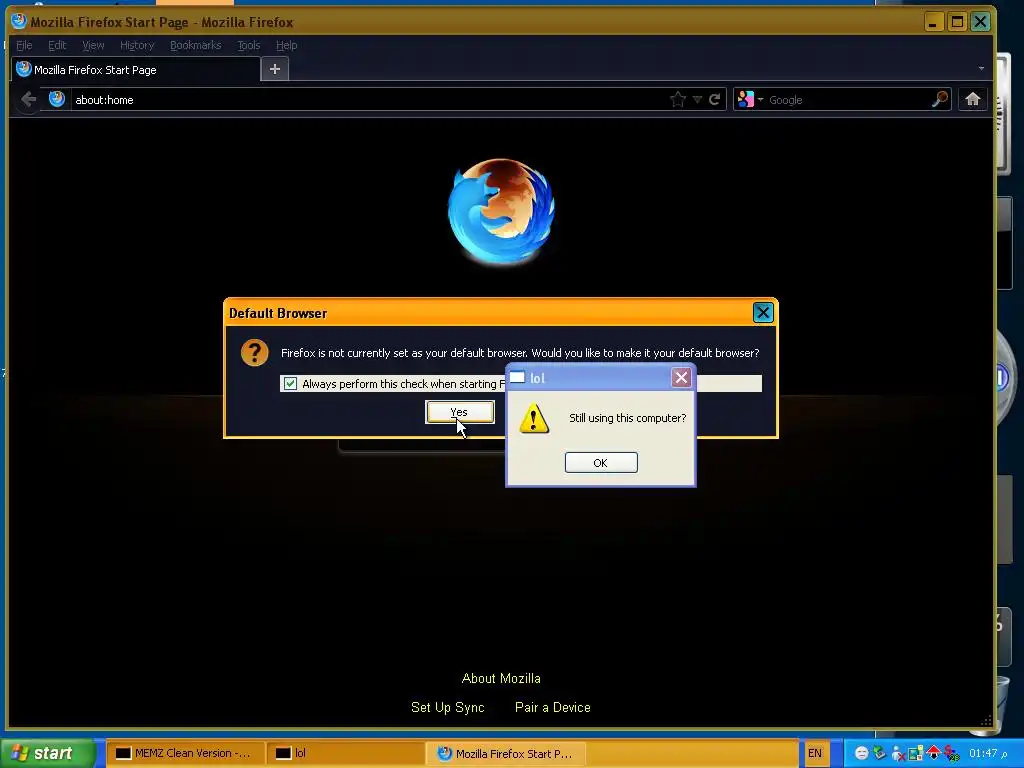Open the Tools menu
The height and width of the screenshot is (768, 1024).
pos(248,45)
